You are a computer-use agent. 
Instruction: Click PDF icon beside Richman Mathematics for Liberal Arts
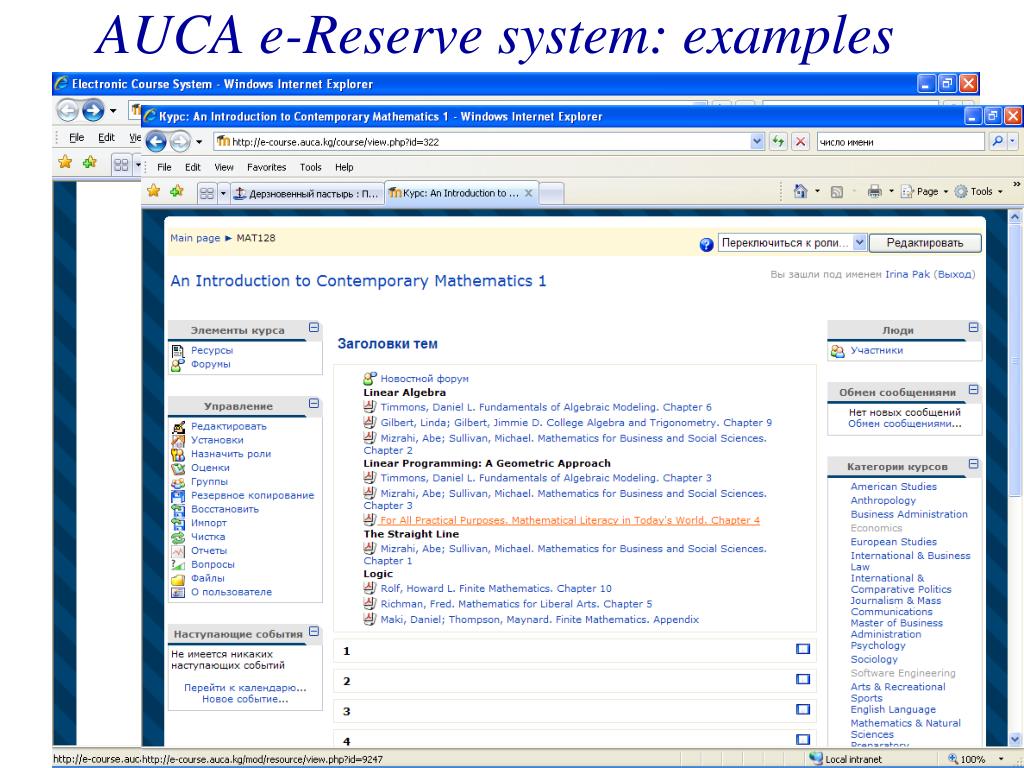[370, 603]
